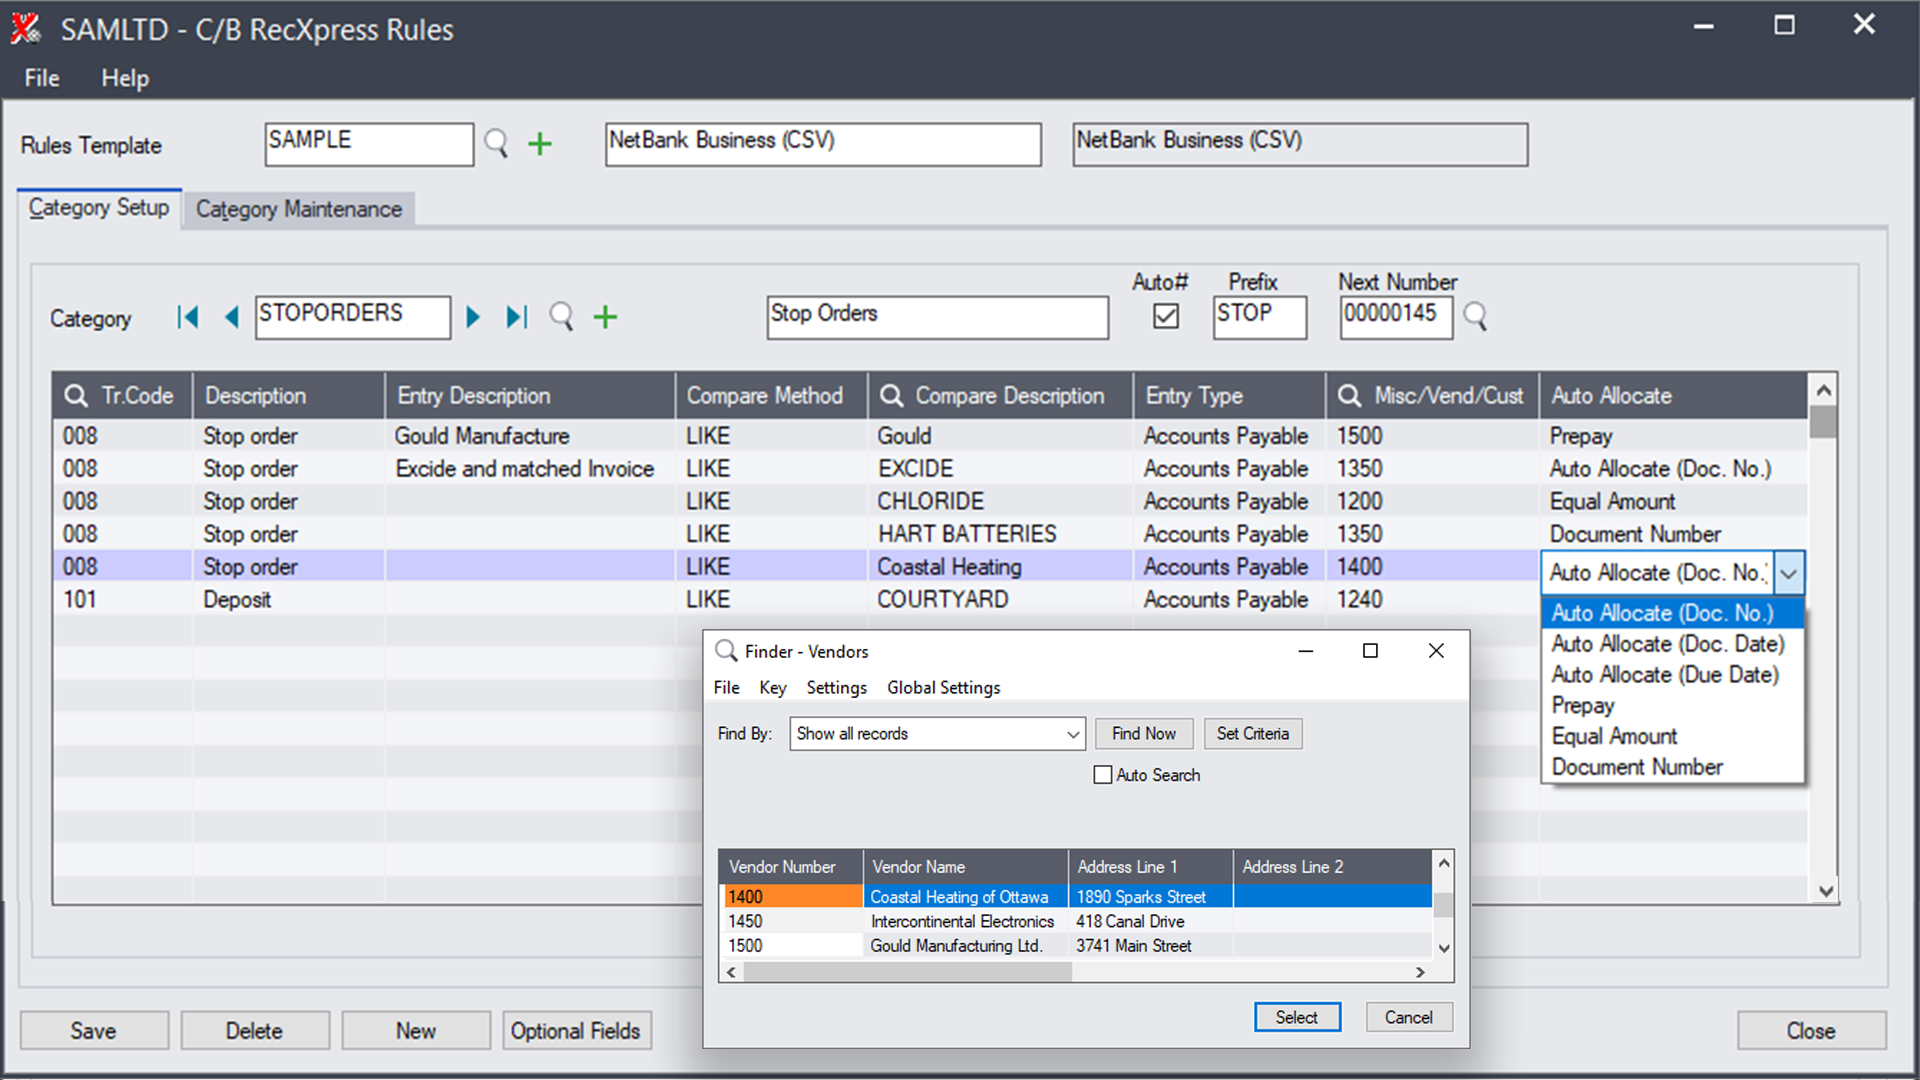Create new Category with green plus

(x=605, y=317)
